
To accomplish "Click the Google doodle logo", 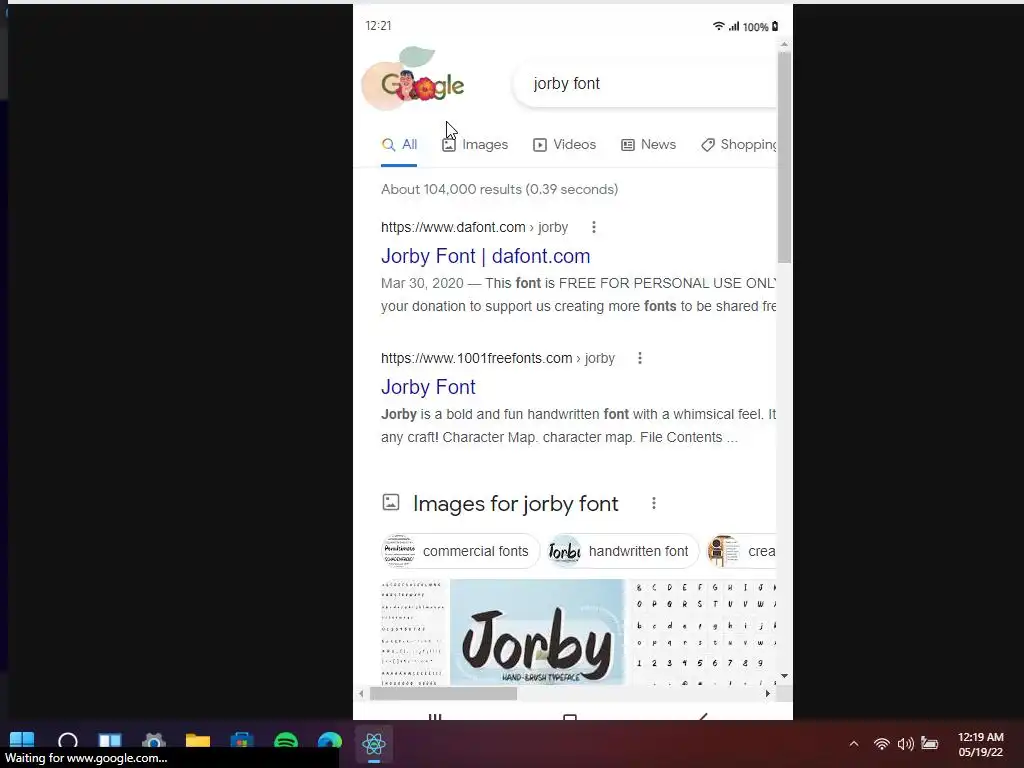I will tap(413, 78).
